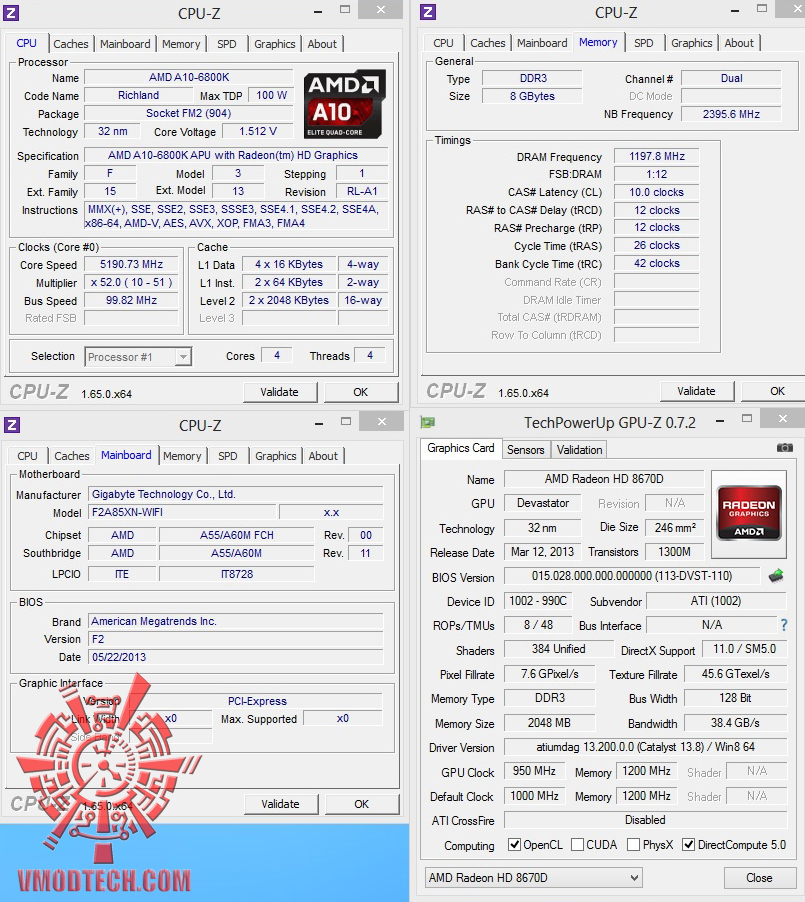The height and width of the screenshot is (902, 805).
Task: Toggle the PhysX checkbox
Action: tap(633, 844)
